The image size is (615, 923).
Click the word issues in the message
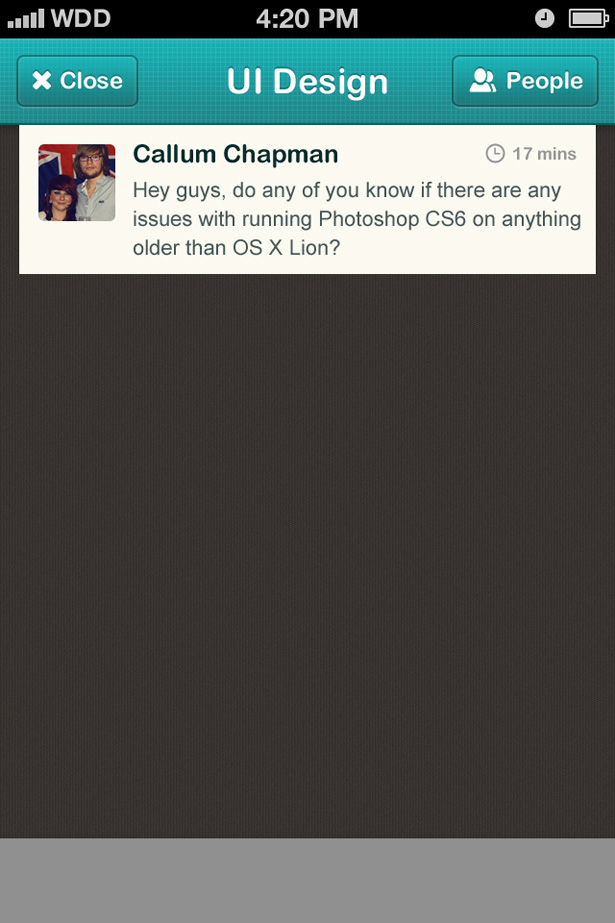tap(162, 218)
